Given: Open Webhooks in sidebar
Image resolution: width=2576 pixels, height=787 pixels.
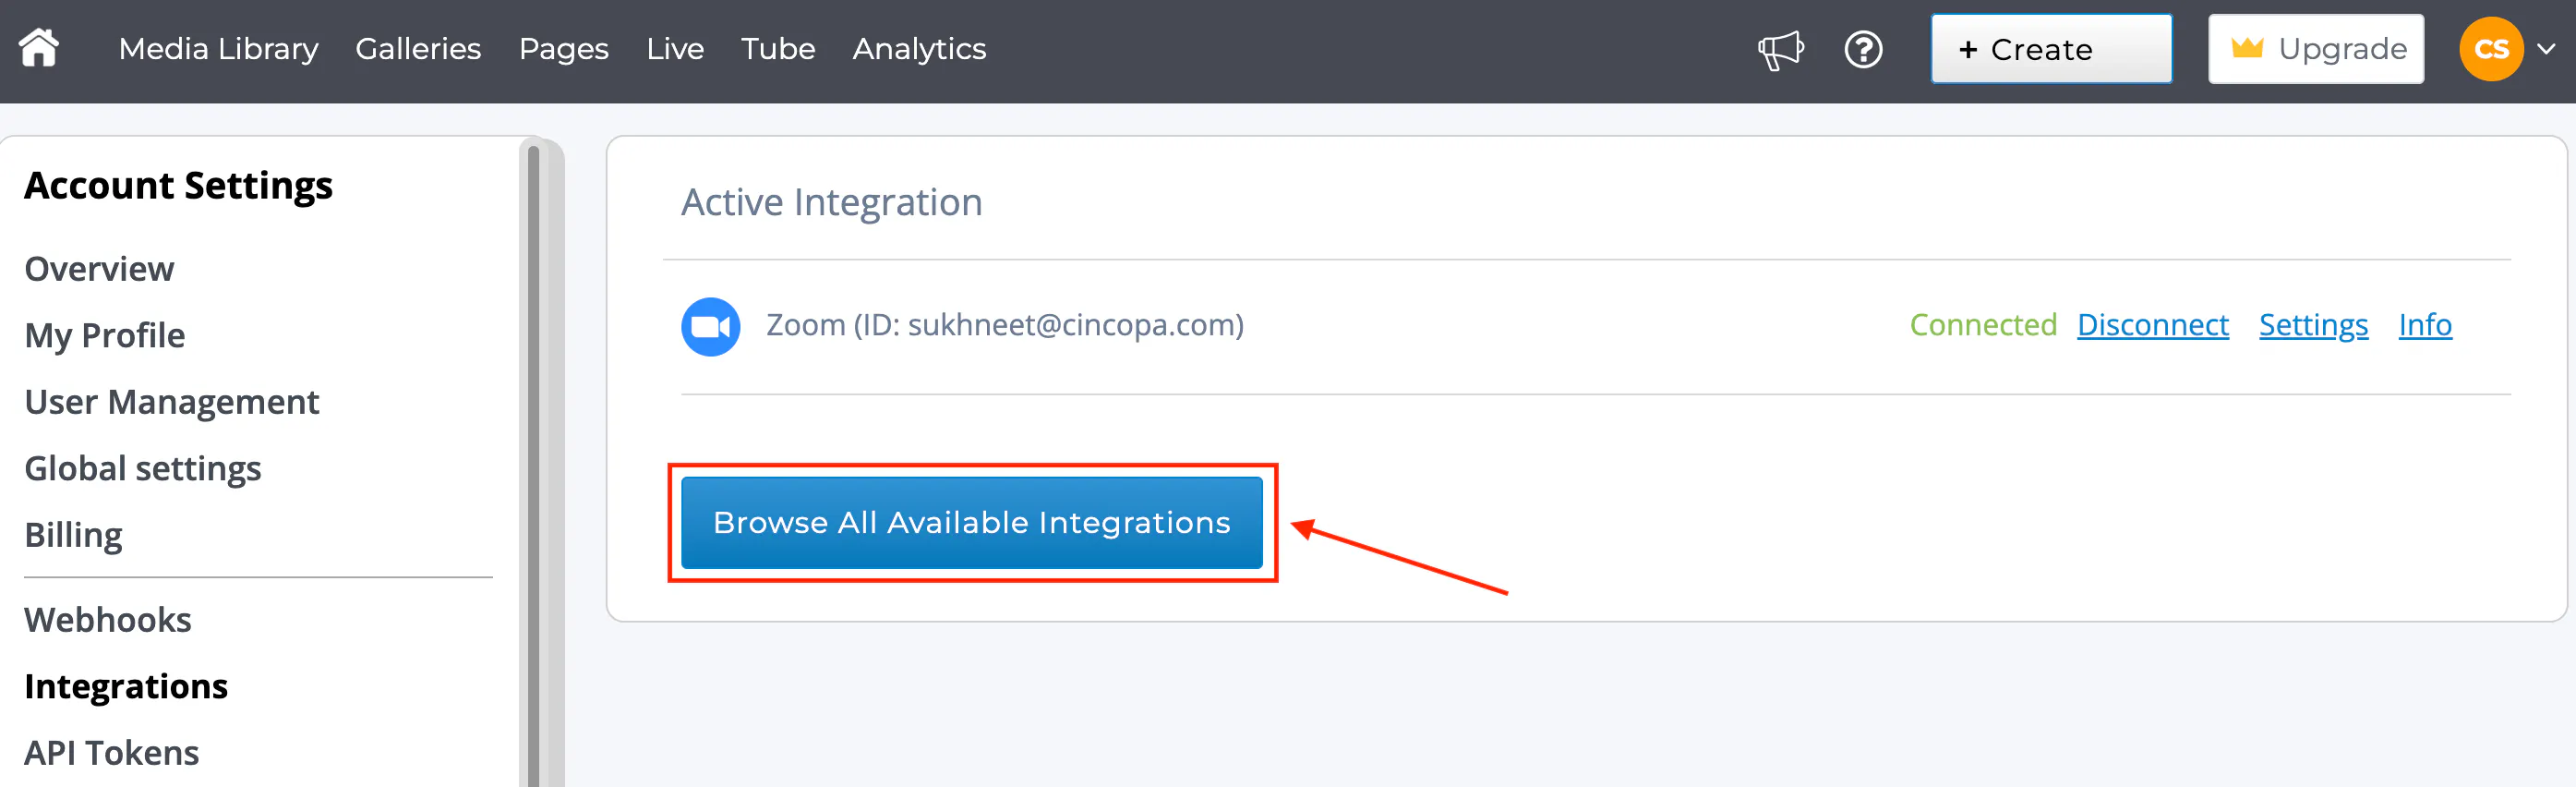Looking at the screenshot, I should pos(107,620).
